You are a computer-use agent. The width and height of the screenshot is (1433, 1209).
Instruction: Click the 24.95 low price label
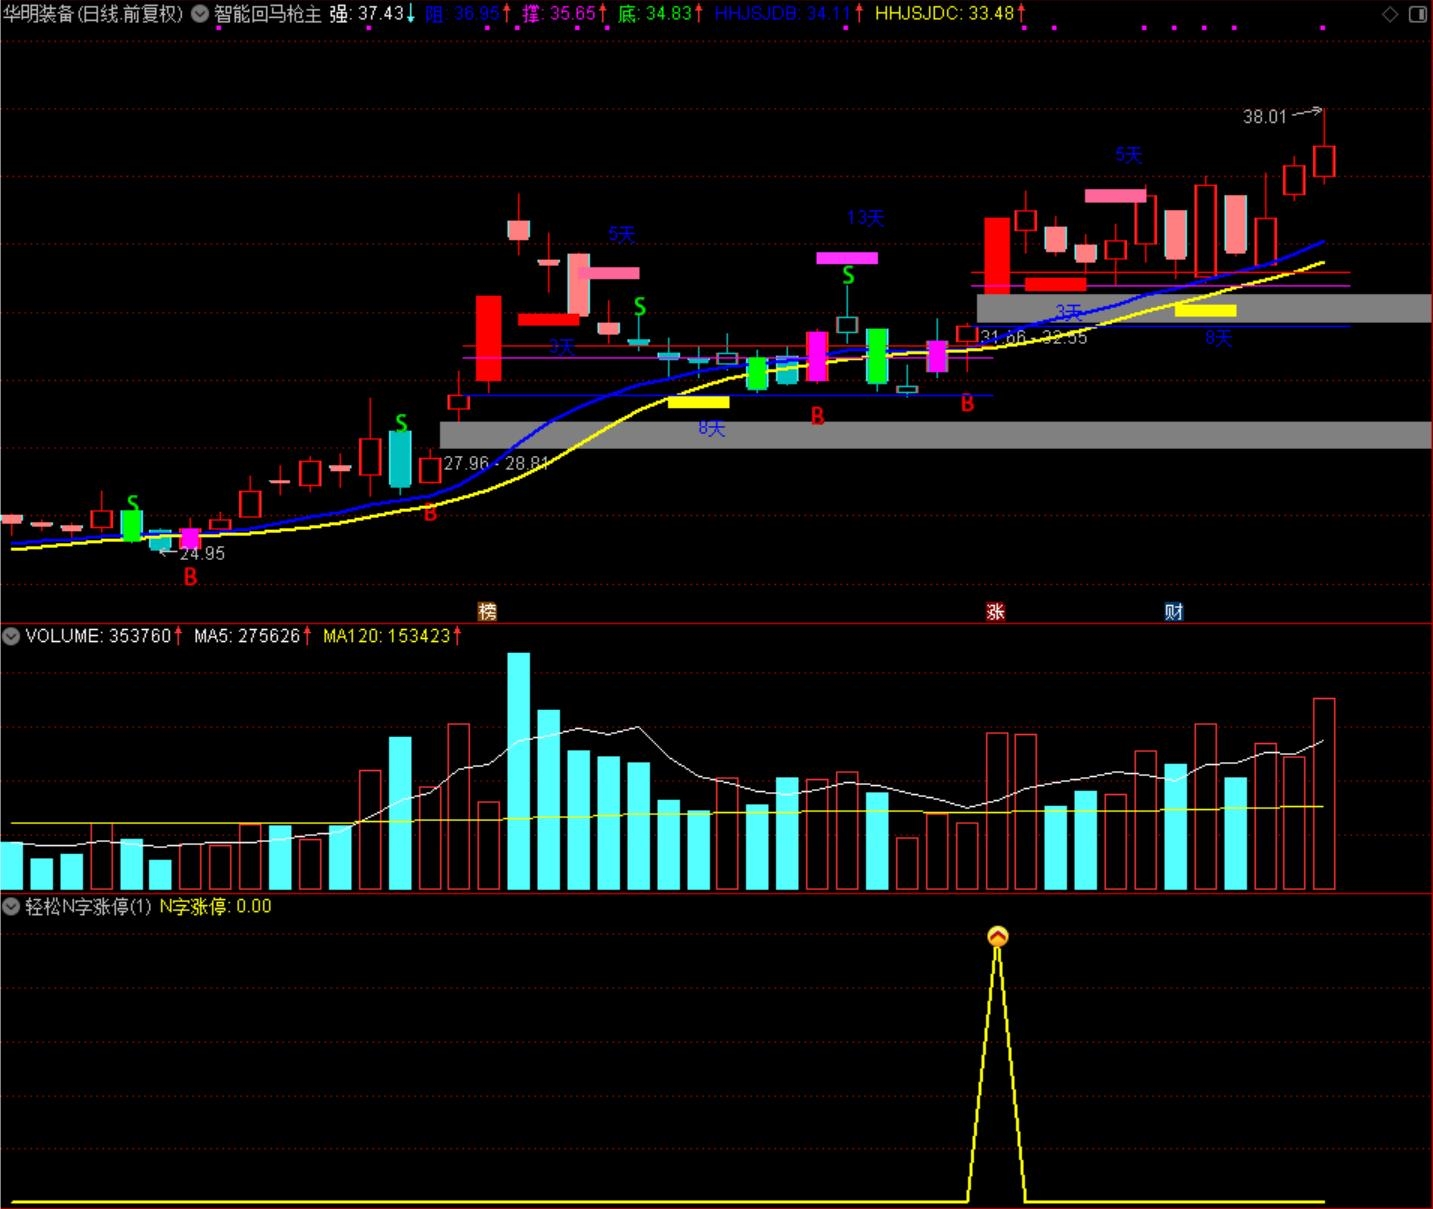pyautogui.click(x=202, y=553)
